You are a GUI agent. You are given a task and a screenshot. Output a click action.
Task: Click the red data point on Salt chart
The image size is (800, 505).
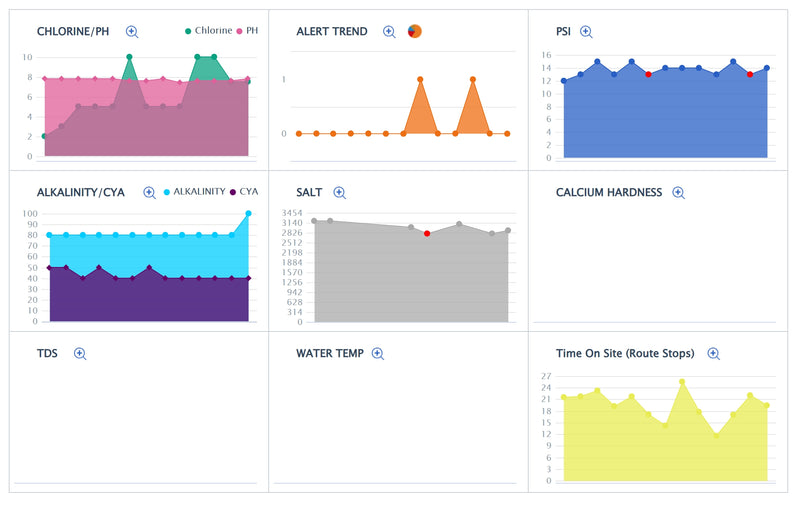[427, 233]
